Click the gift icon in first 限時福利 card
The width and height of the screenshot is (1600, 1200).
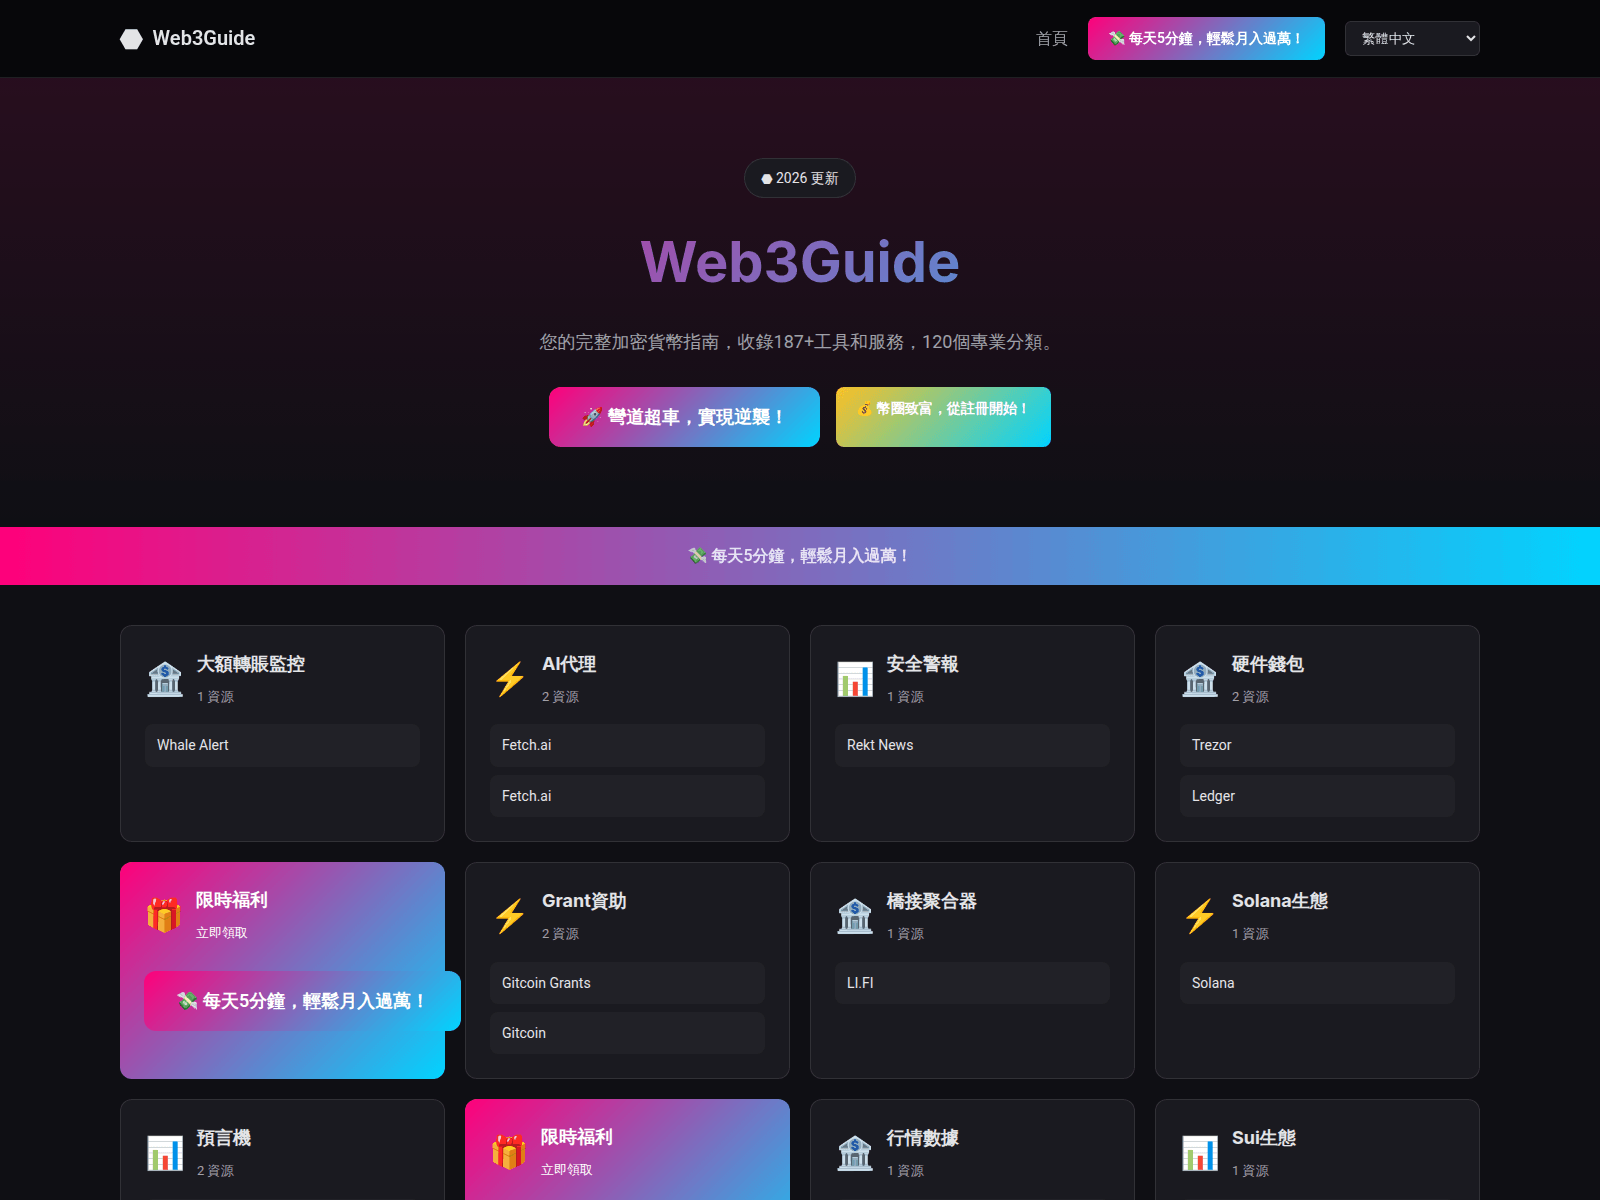pyautogui.click(x=164, y=915)
